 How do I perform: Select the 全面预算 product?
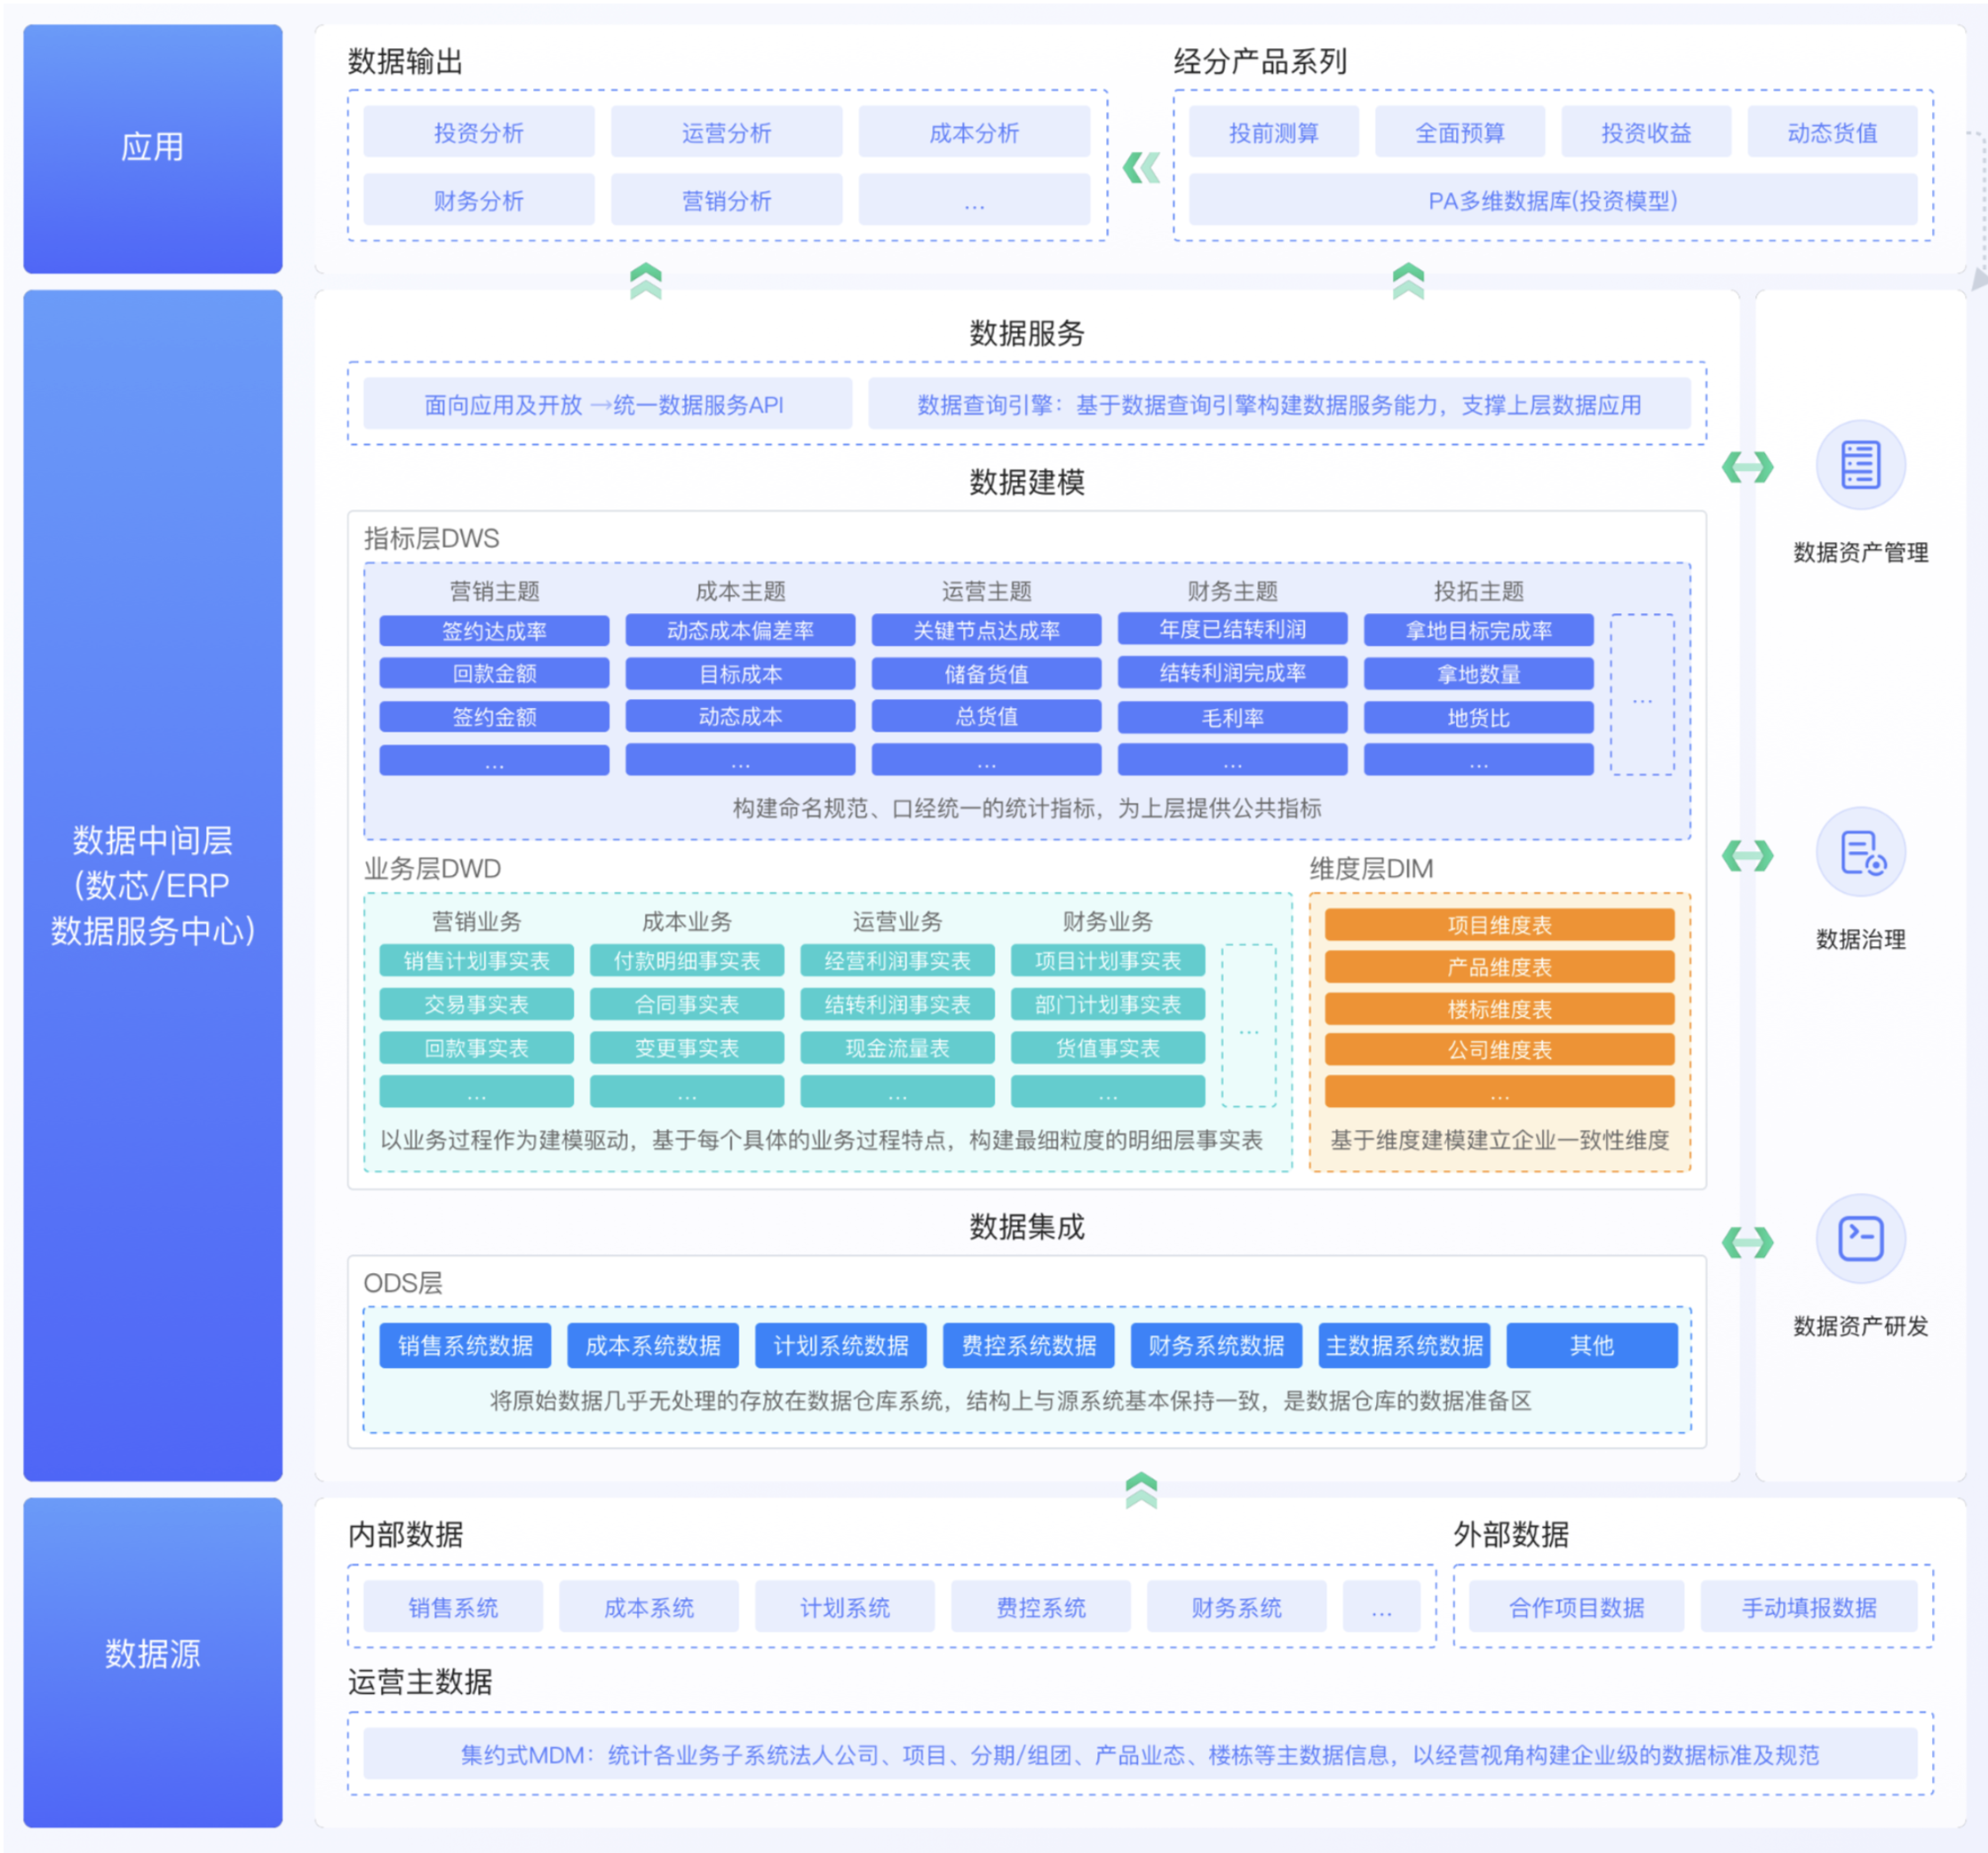(1460, 132)
